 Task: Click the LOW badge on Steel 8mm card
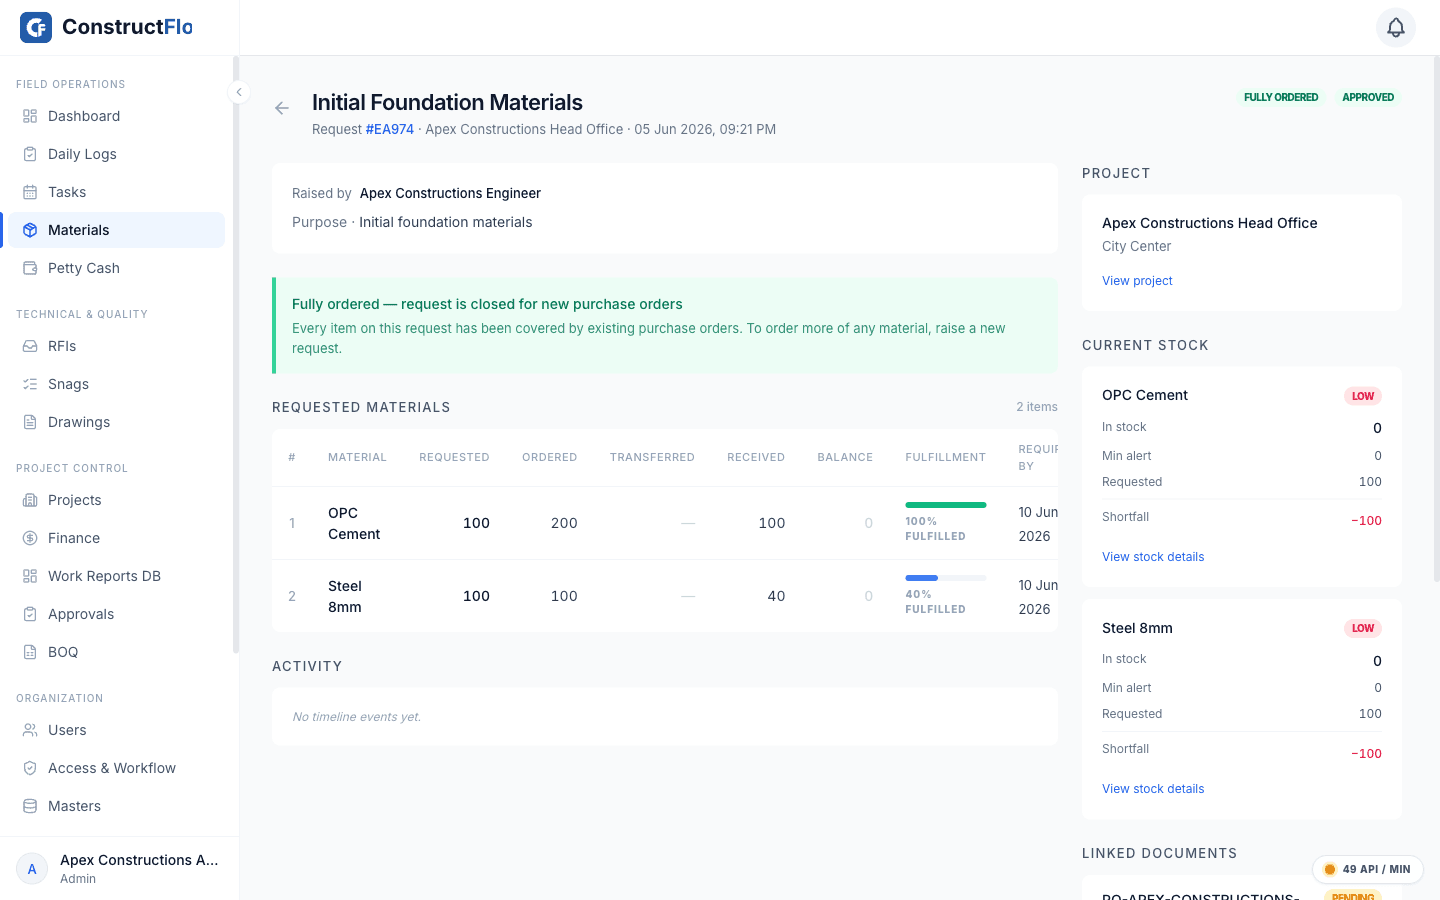click(1363, 628)
